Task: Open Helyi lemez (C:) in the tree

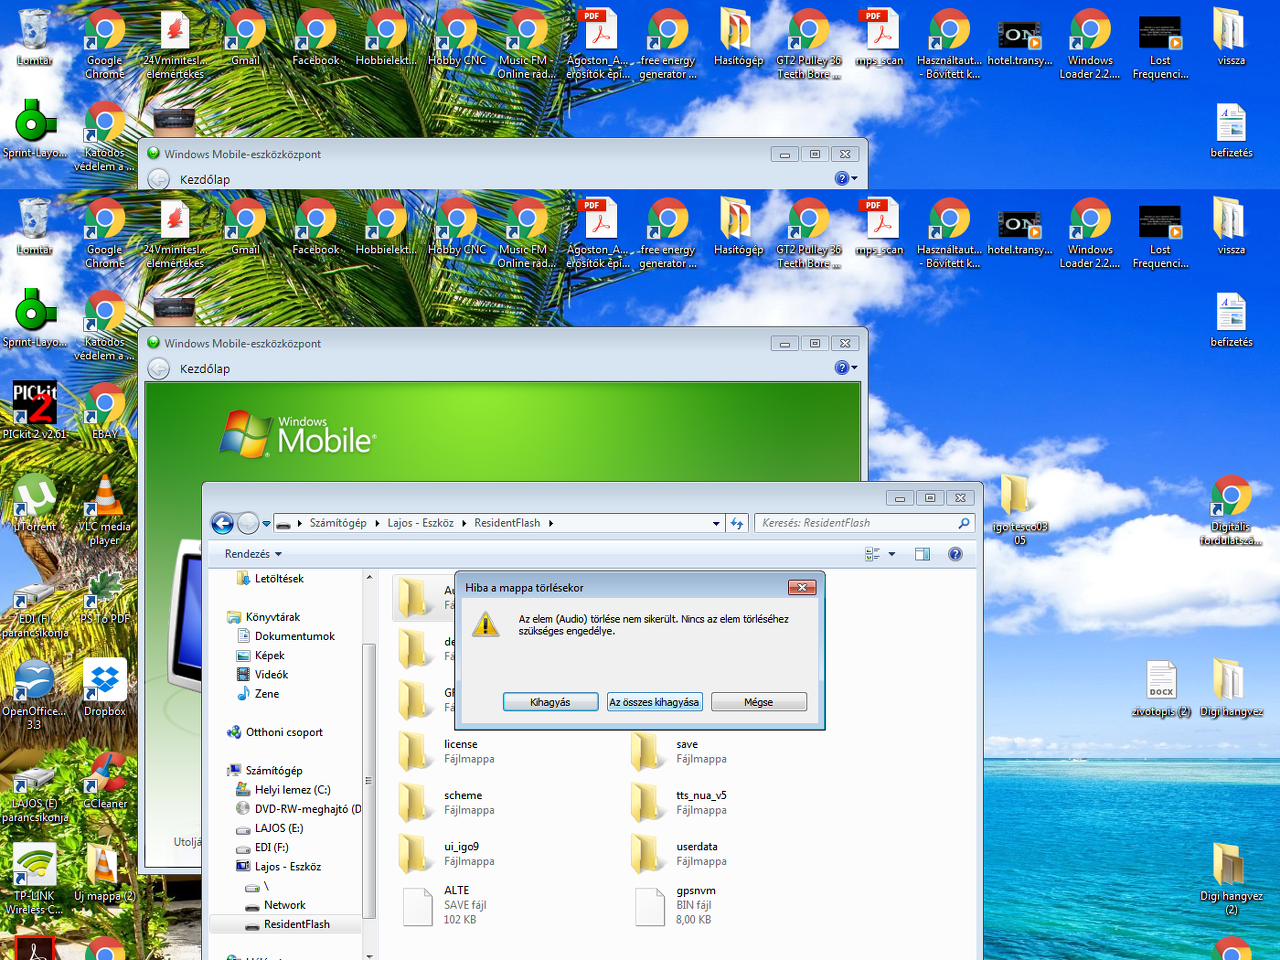Action: coord(284,789)
